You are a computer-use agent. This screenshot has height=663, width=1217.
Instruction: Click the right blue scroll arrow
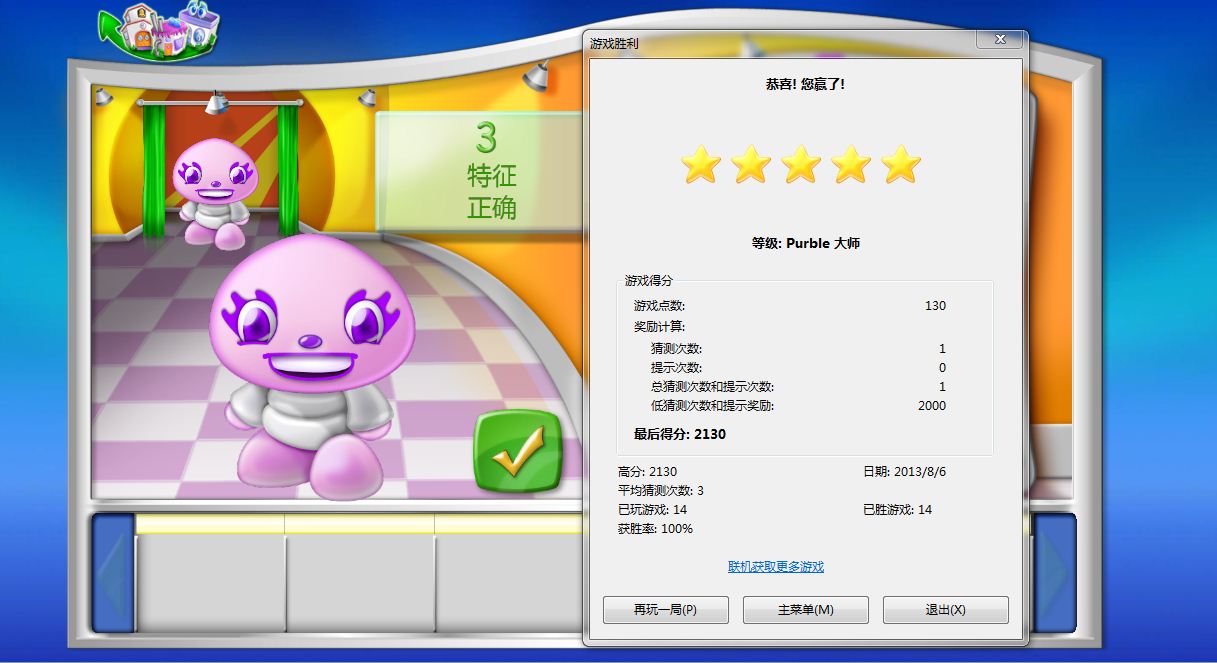pos(1055,573)
